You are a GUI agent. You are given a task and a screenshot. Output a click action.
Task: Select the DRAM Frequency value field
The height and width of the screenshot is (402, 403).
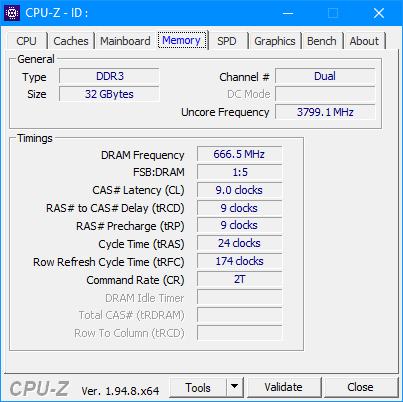[239, 154]
